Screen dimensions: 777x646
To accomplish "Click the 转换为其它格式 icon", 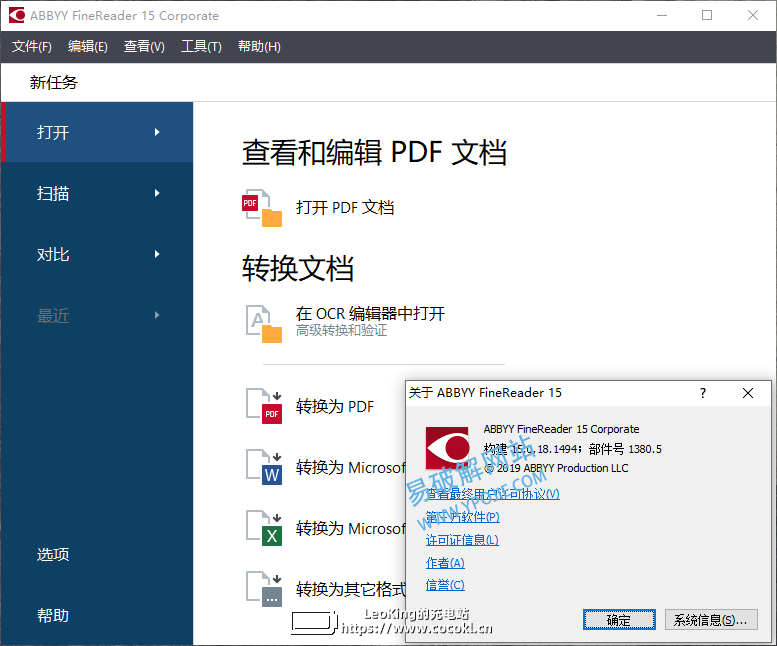I will click(264, 589).
